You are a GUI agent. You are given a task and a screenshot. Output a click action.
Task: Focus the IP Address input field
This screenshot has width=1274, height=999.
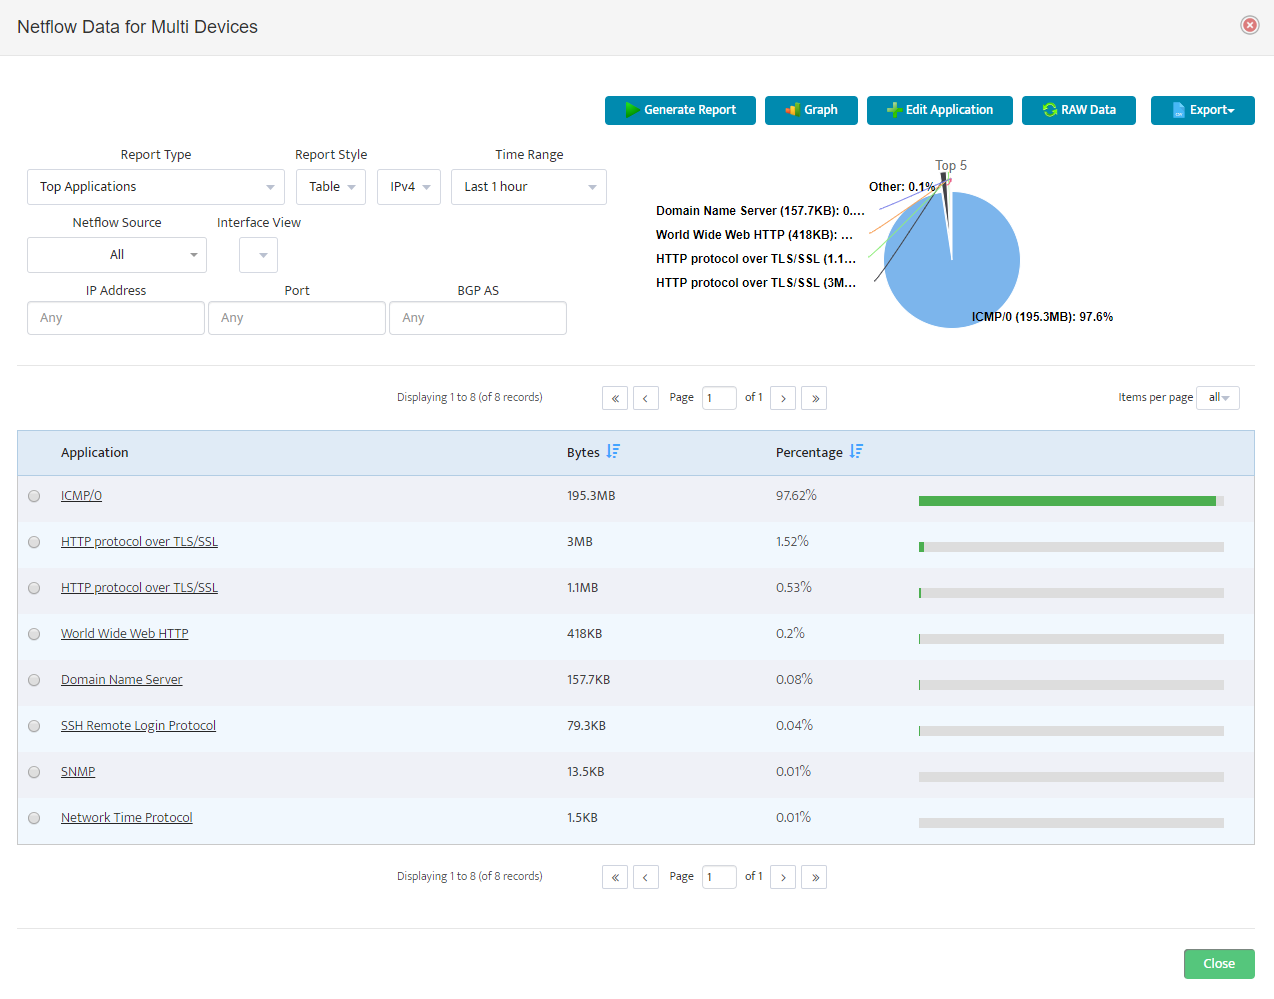click(x=116, y=318)
